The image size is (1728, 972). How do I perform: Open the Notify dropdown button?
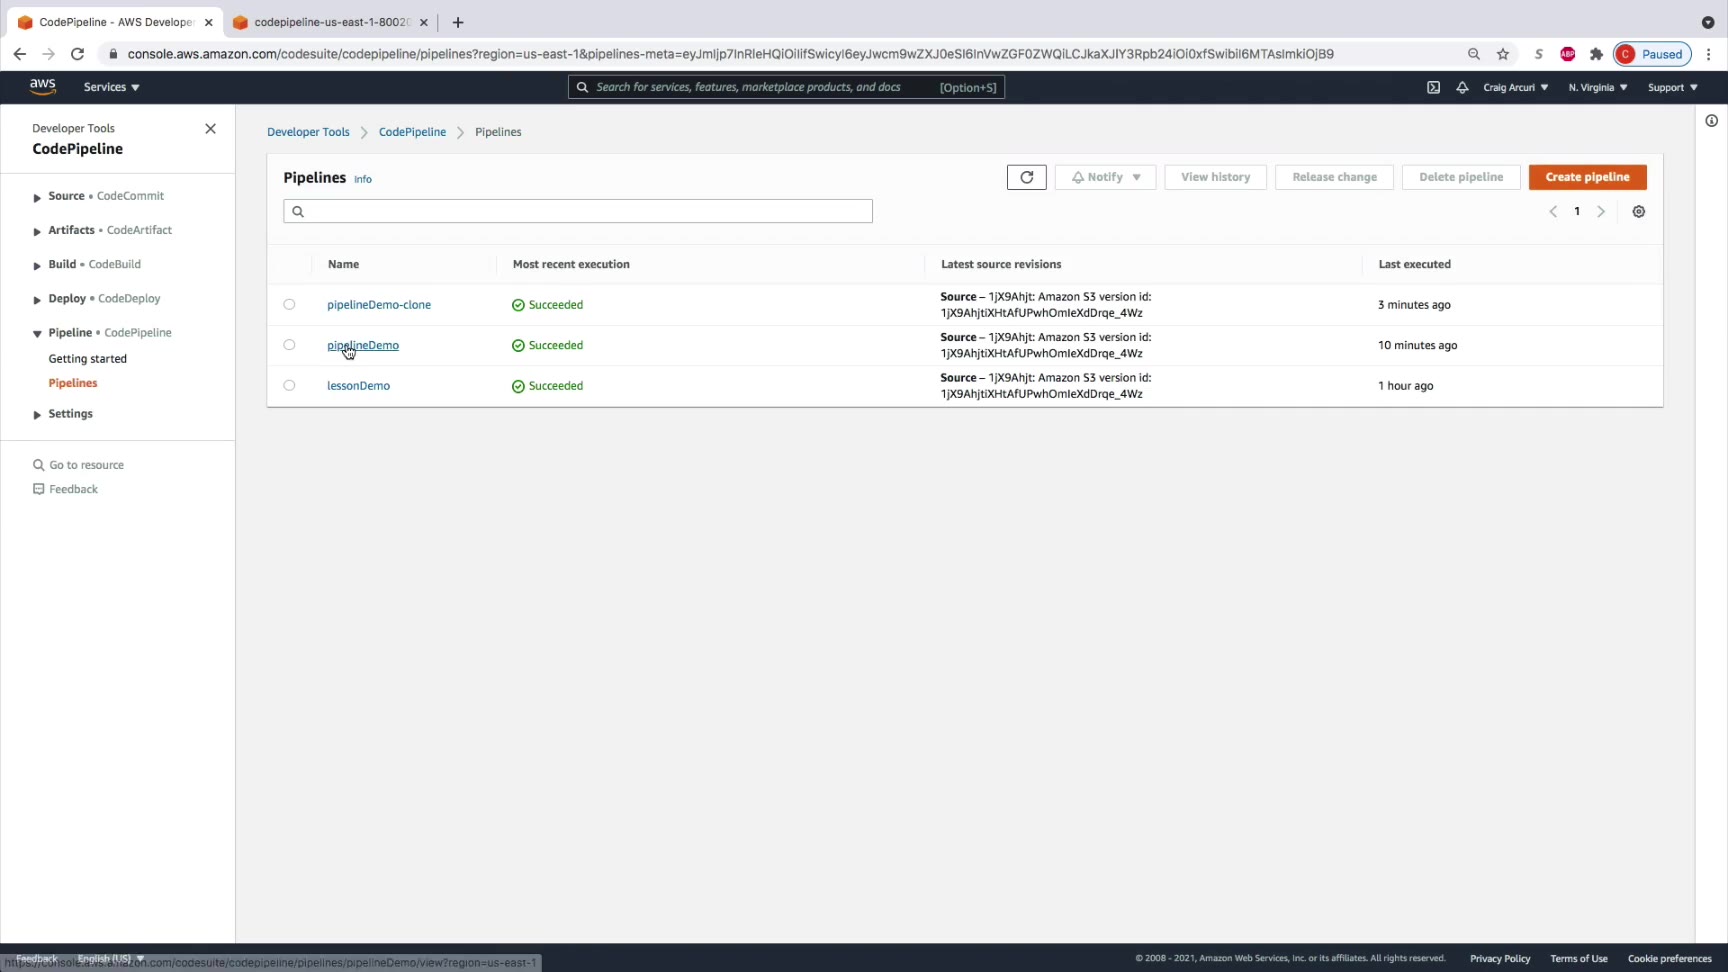tap(1105, 177)
